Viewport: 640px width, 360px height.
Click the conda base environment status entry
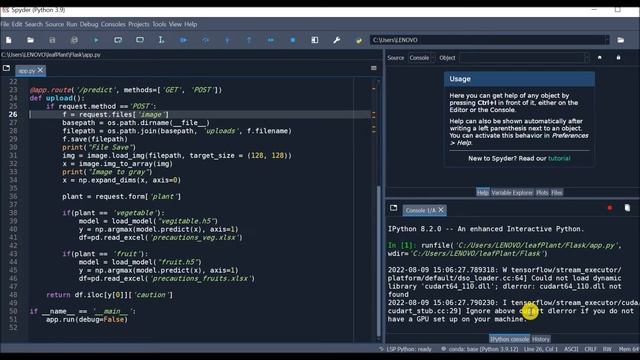click(480, 349)
